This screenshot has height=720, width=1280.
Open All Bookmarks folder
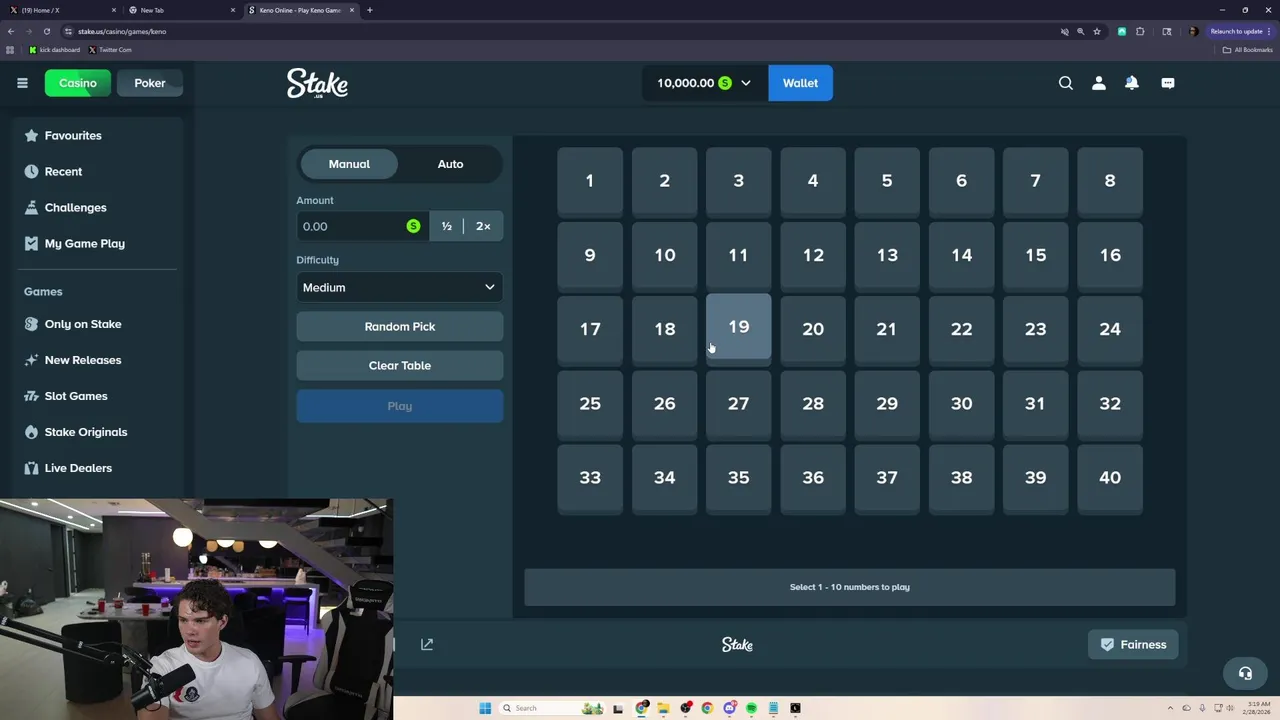(x=1248, y=50)
